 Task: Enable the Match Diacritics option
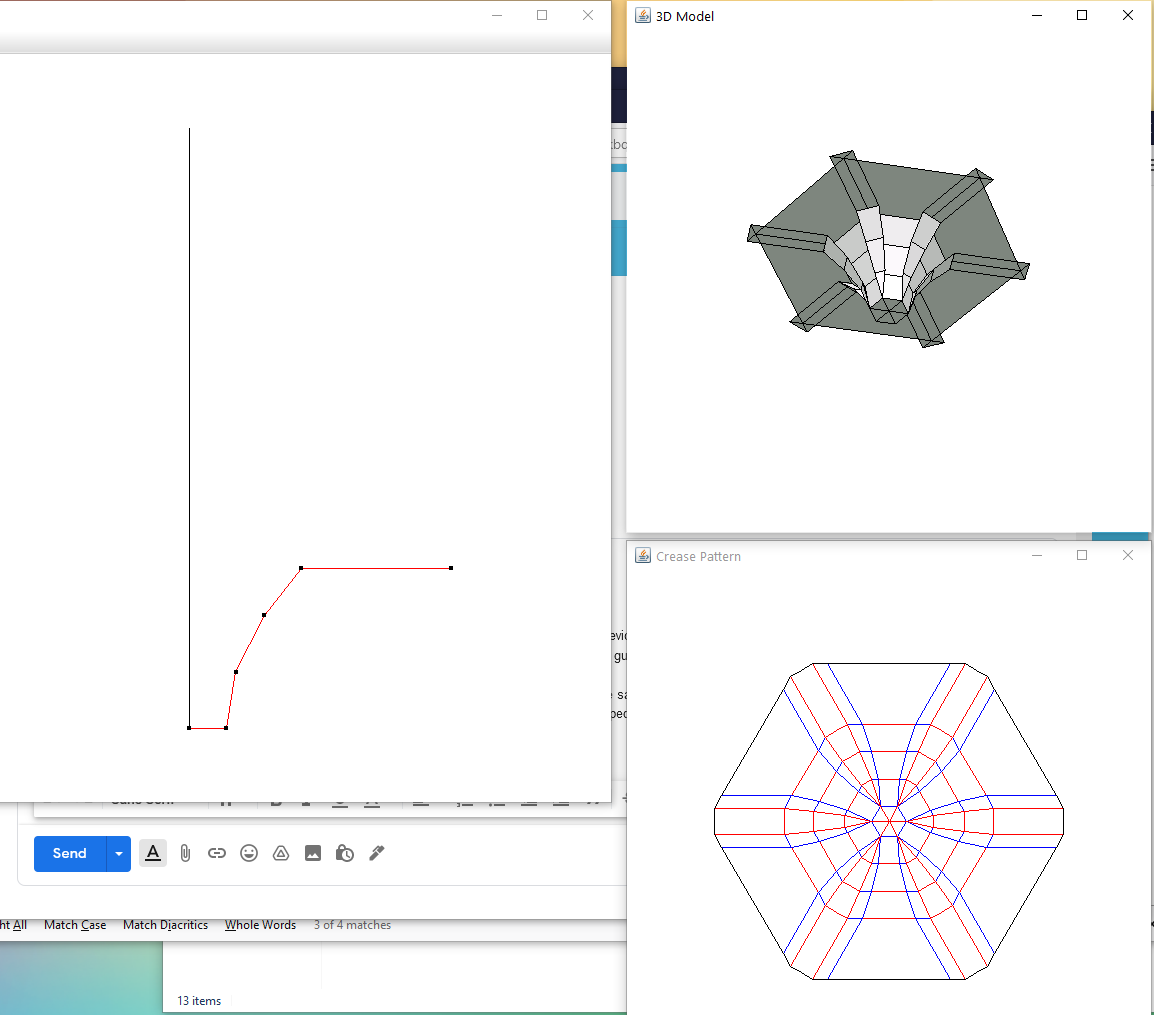(x=165, y=925)
